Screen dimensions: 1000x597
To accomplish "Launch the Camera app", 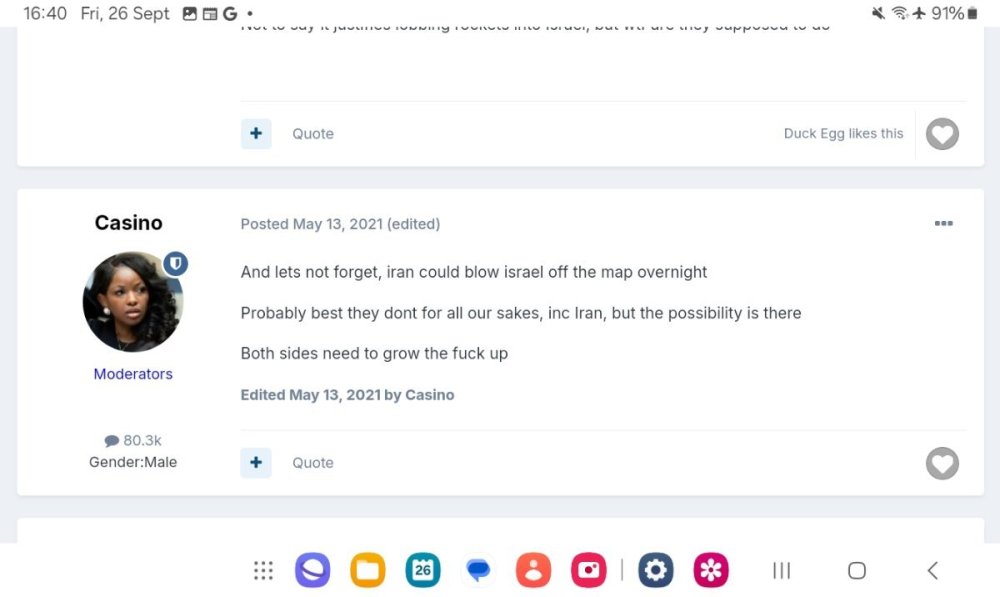I will click(589, 570).
